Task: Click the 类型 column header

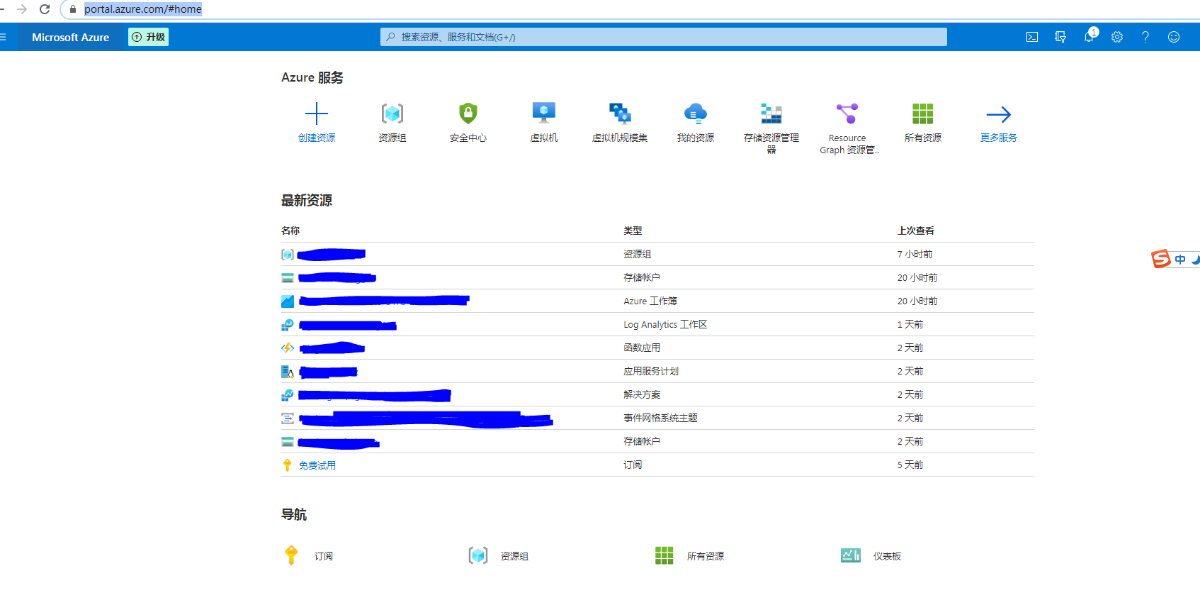Action: [633, 231]
